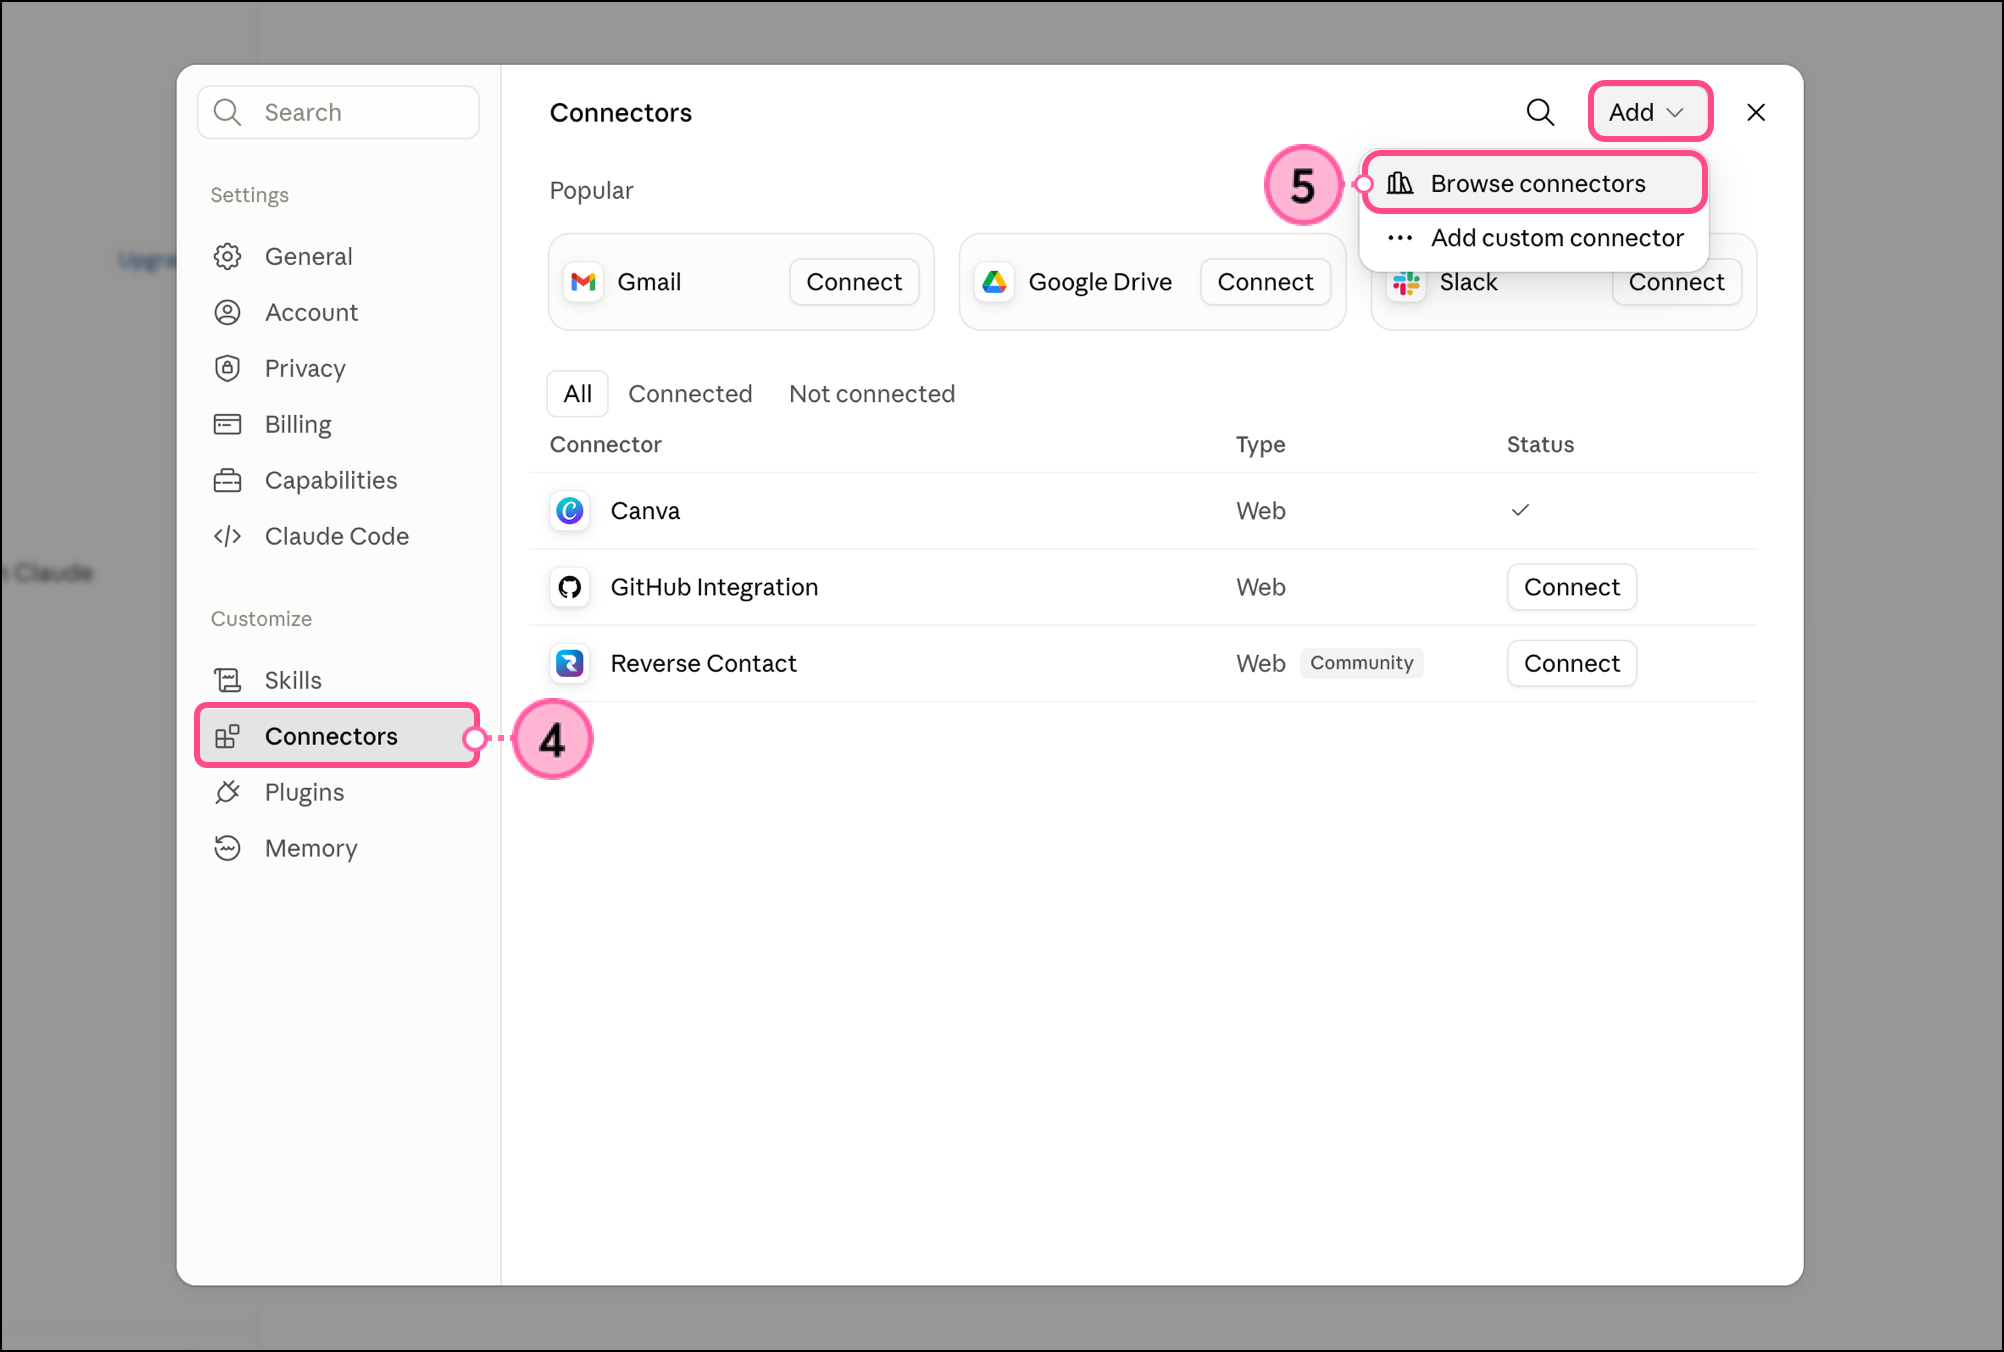Screen dimensions: 2004x1352
Task: Connect the Google Drive connector
Action: pyautogui.click(x=1265, y=282)
